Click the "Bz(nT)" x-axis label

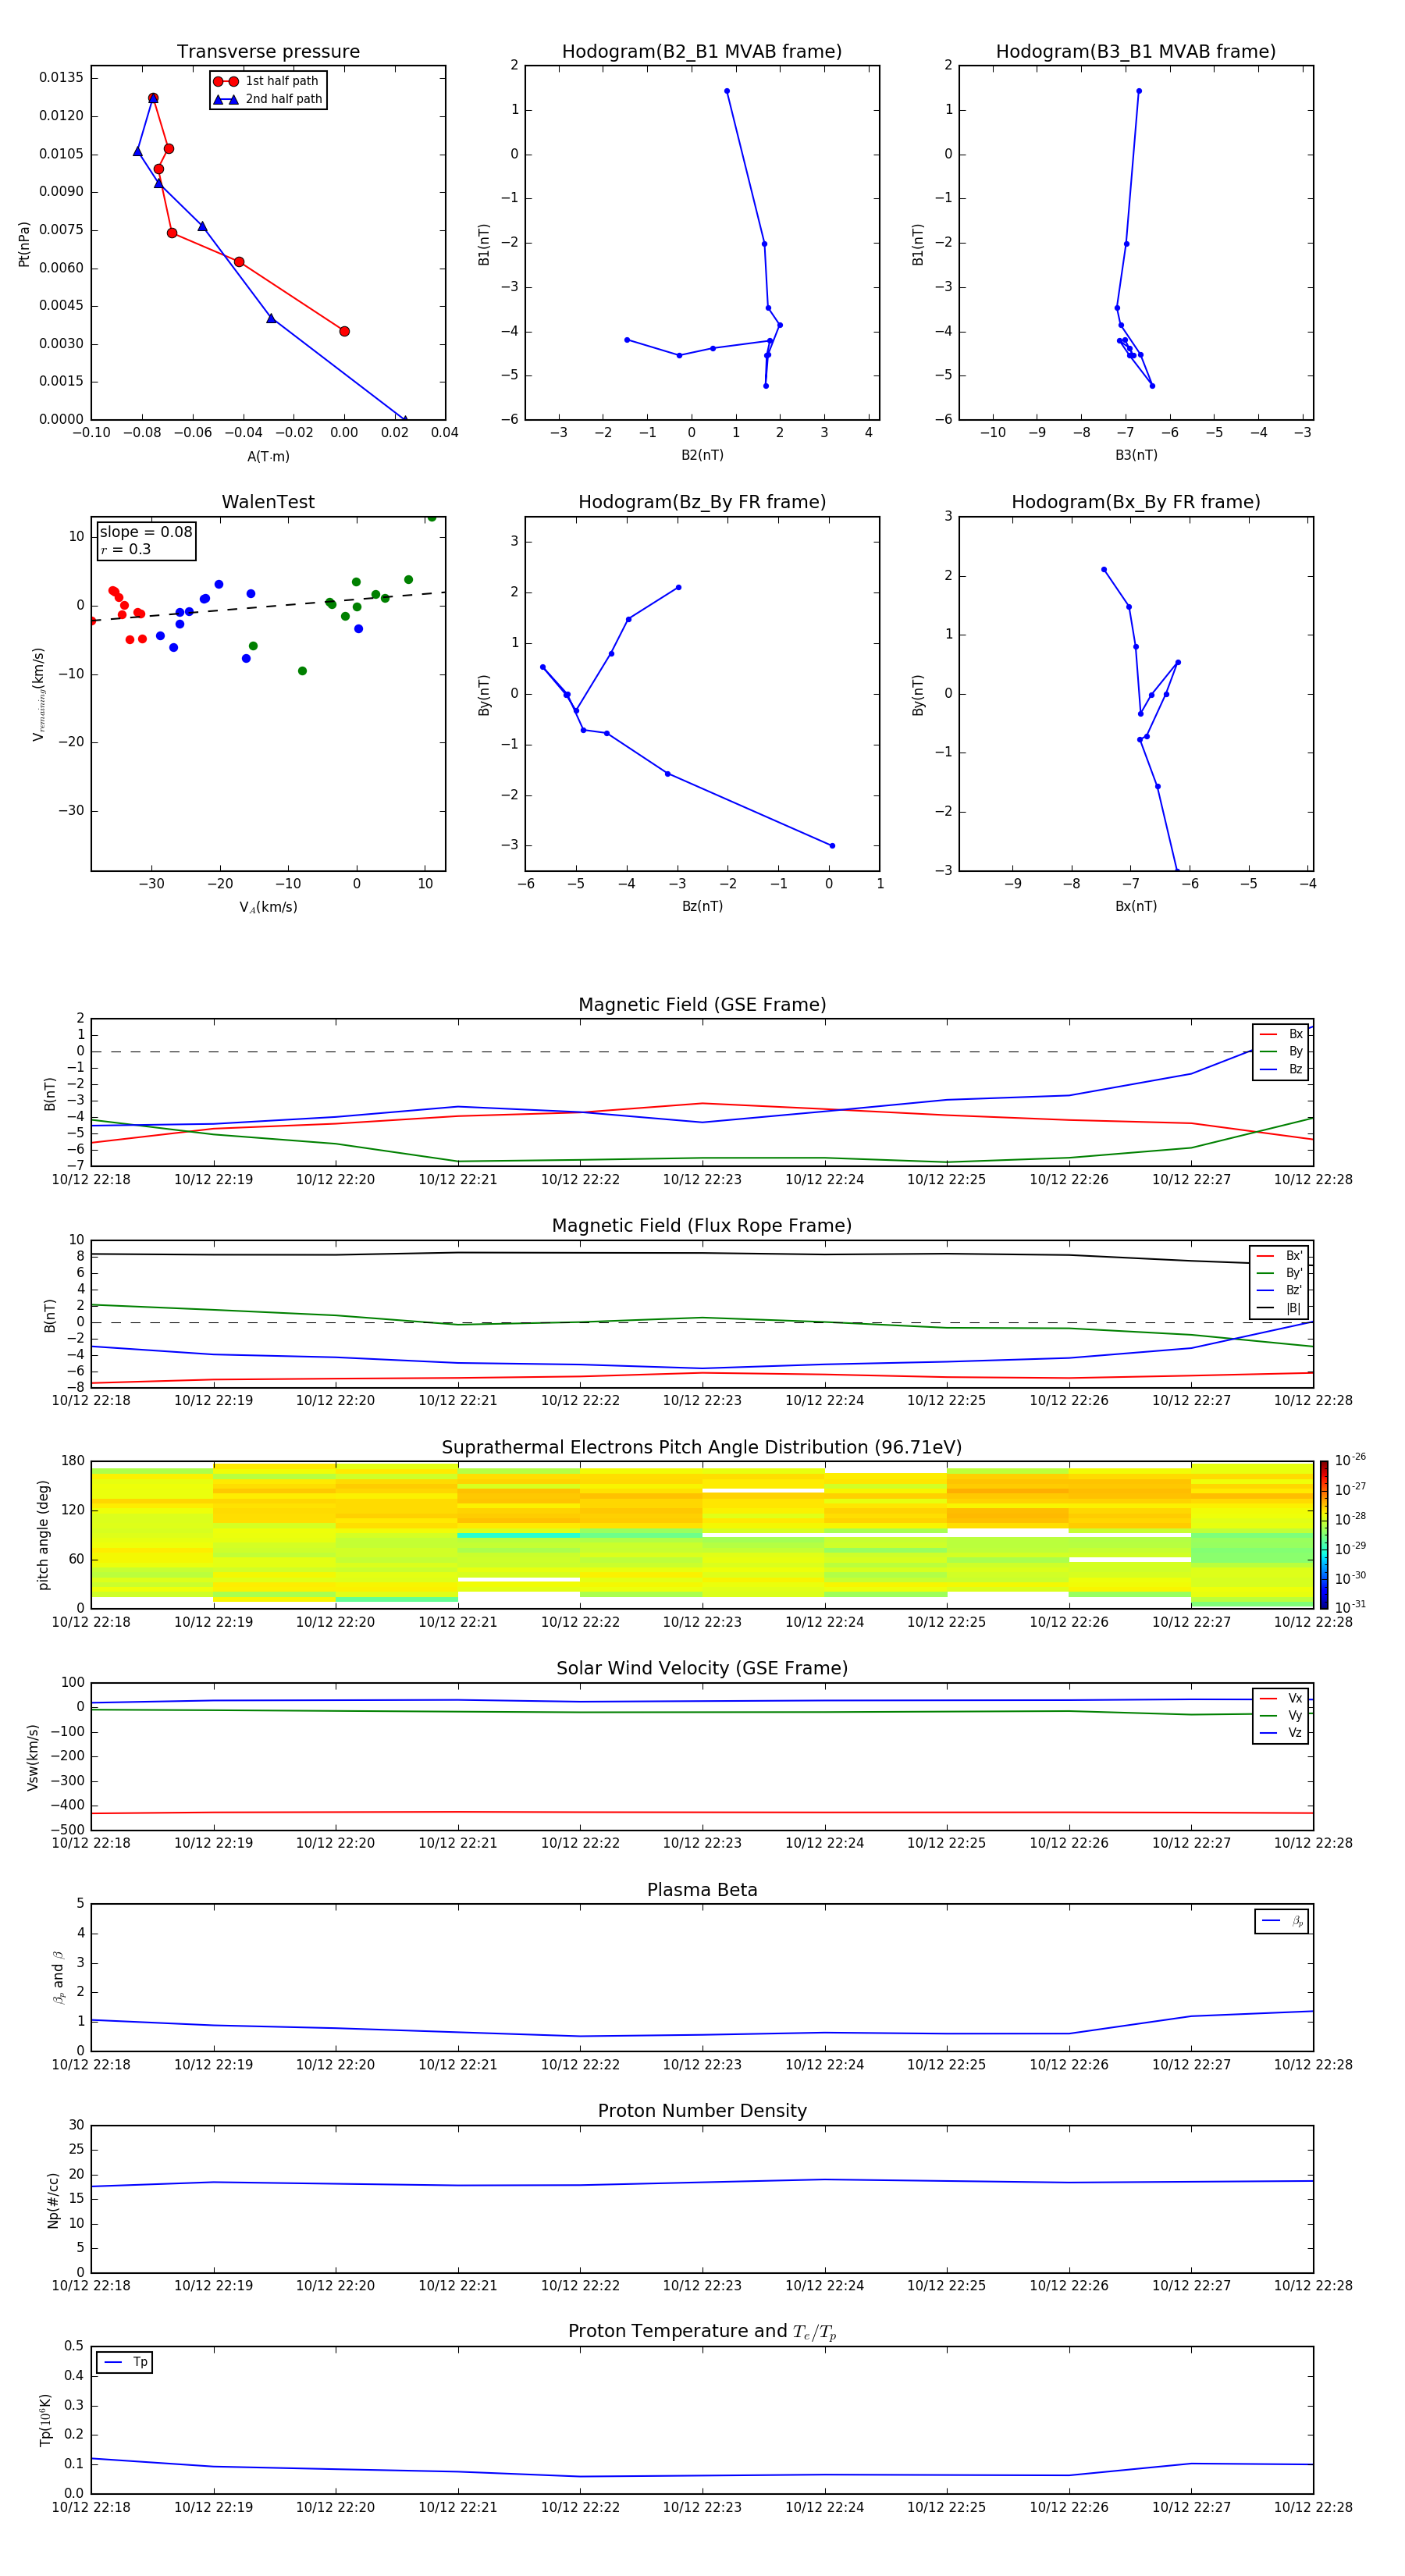click(x=702, y=906)
